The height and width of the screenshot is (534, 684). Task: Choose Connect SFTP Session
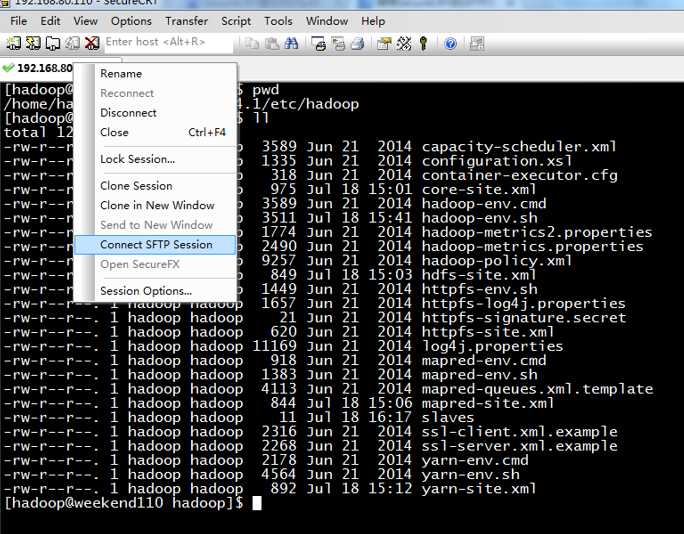155,245
